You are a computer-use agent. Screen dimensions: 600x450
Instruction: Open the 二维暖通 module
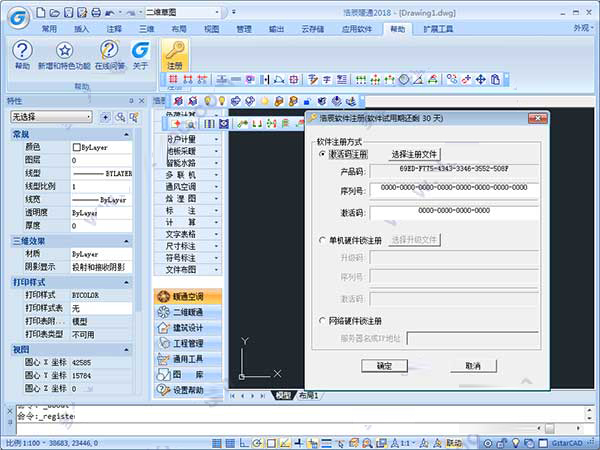pos(188,312)
